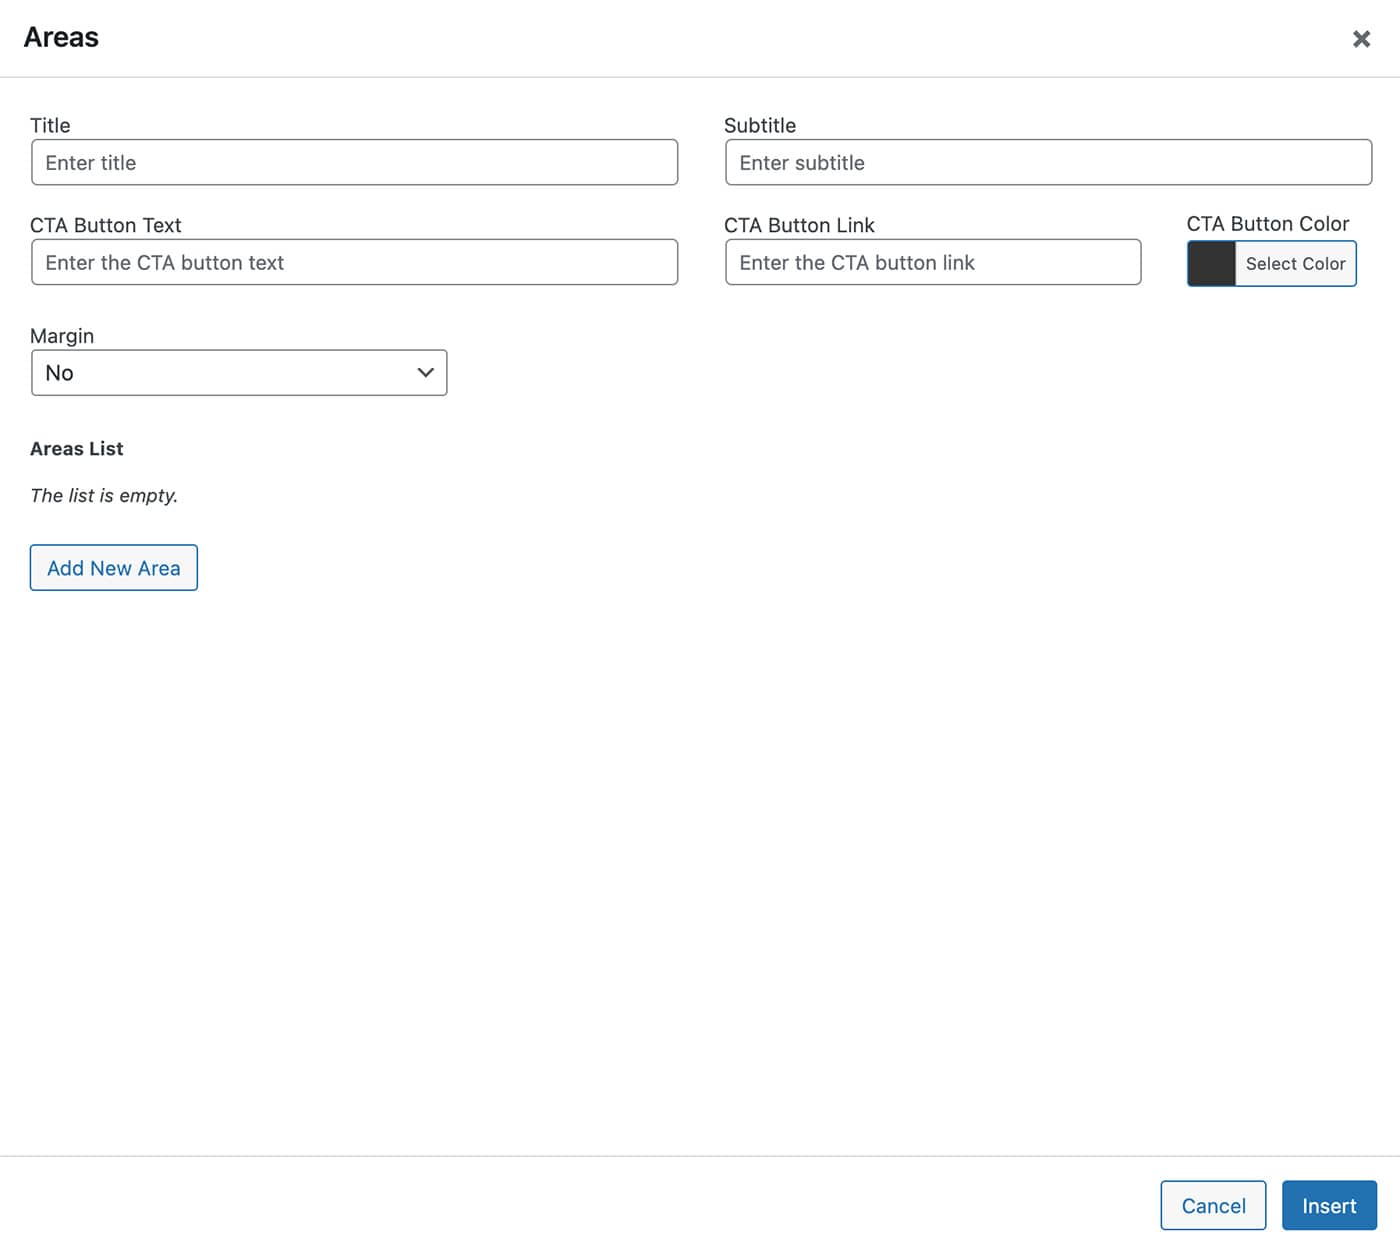This screenshot has width=1400, height=1249.
Task: Cancel the Areas dialog
Action: point(1213,1206)
